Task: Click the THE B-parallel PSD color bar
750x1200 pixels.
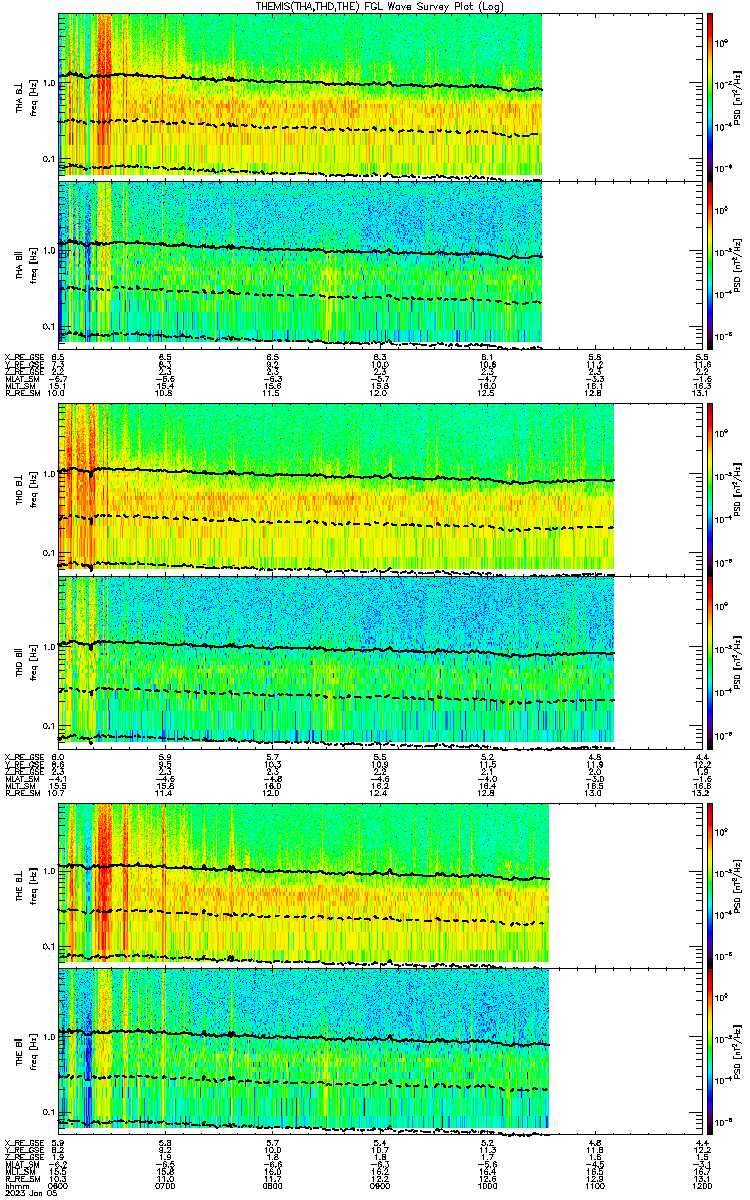Action: [710, 1051]
